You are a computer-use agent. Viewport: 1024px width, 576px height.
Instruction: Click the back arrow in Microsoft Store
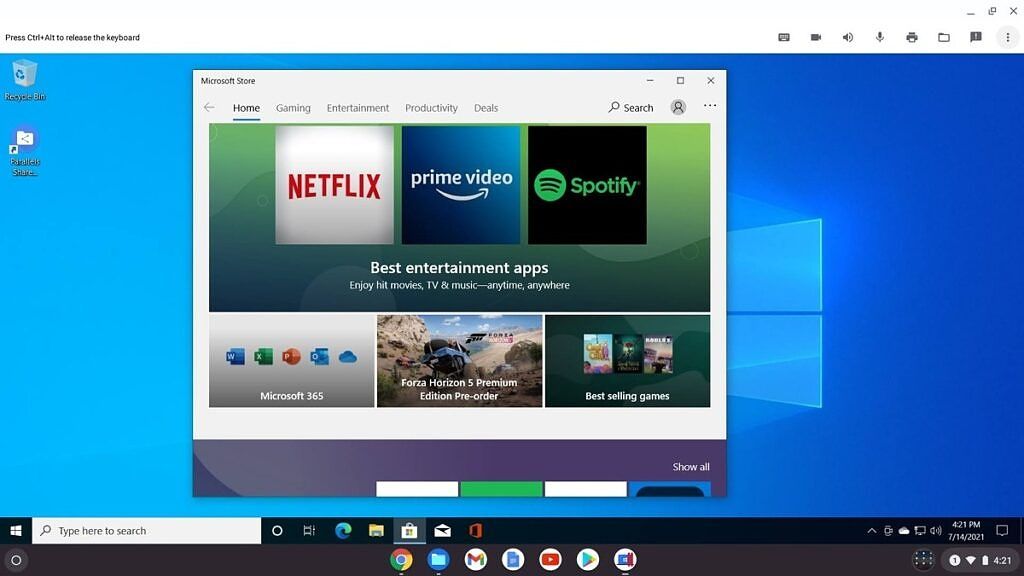pos(209,107)
